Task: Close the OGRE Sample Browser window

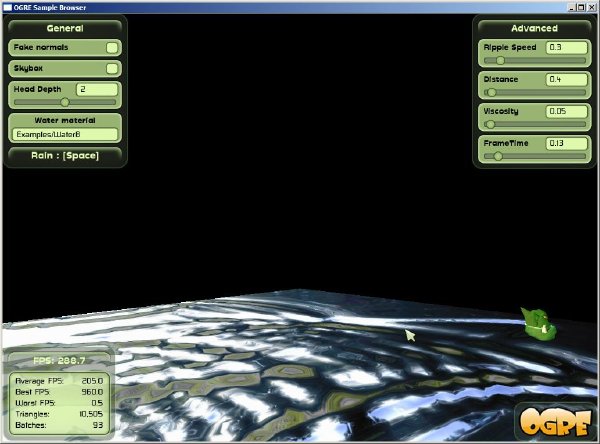Action: point(590,7)
